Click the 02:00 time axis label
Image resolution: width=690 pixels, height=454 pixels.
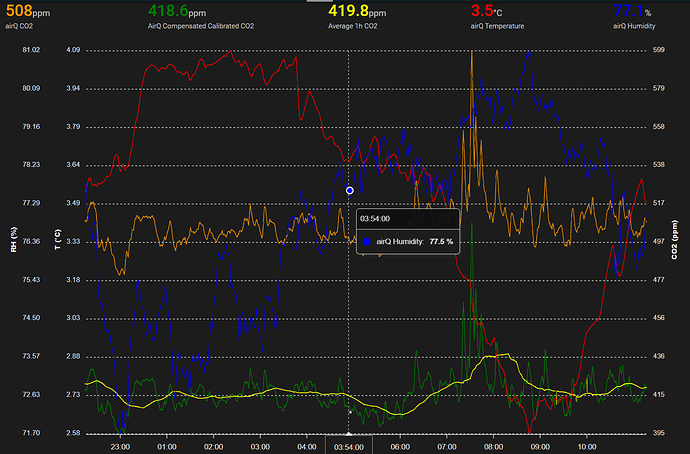pos(213,447)
